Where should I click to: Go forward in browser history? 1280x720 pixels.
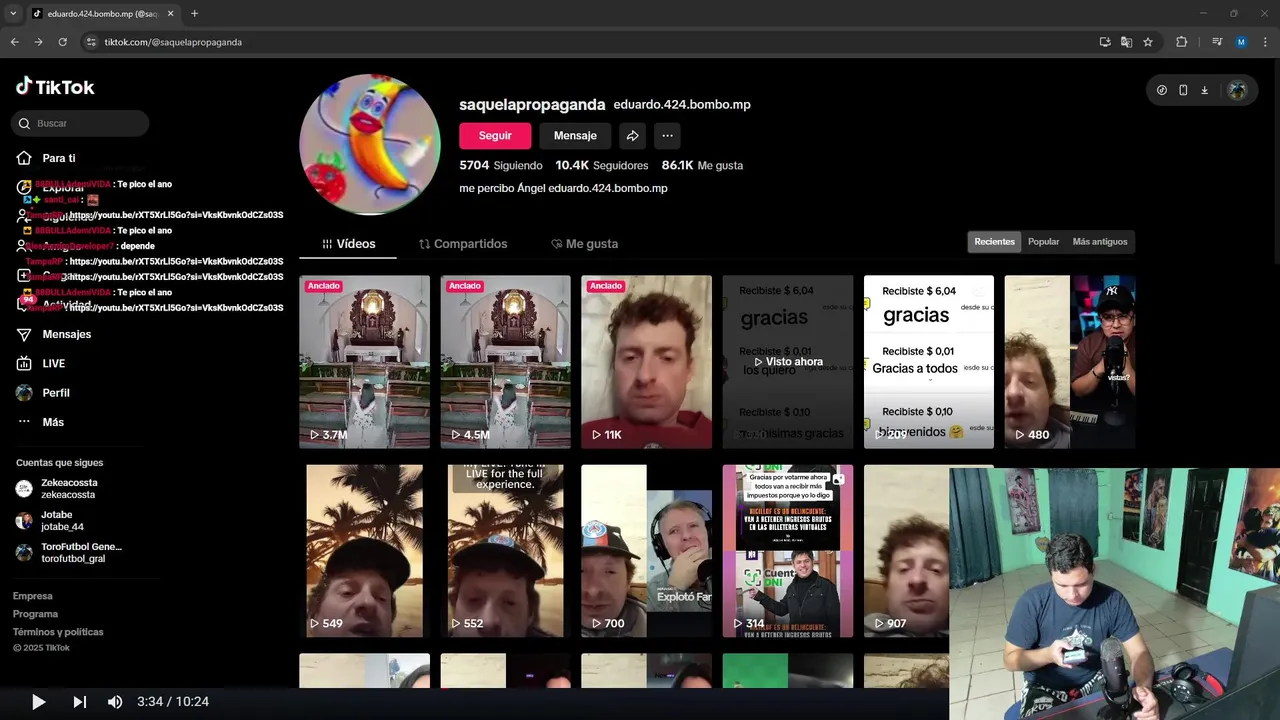pyautogui.click(x=38, y=42)
